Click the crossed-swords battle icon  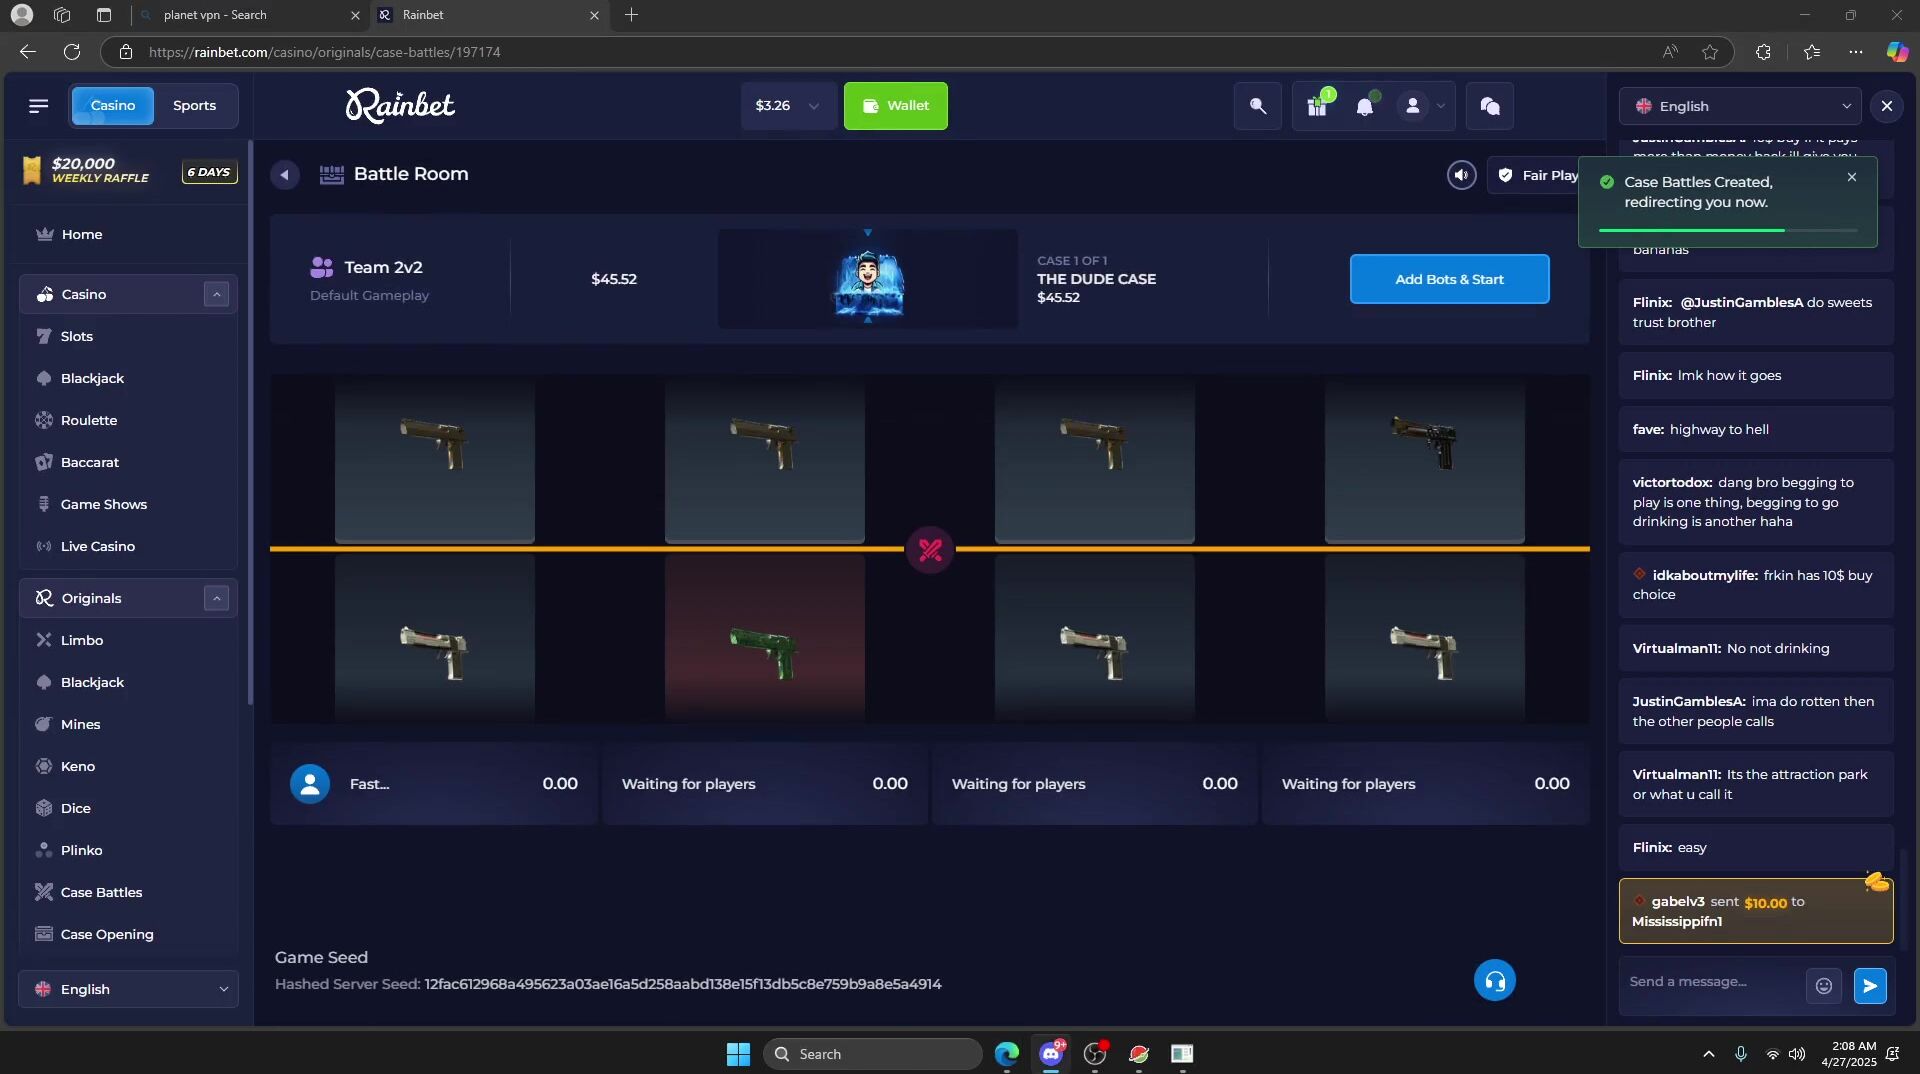tap(930, 549)
